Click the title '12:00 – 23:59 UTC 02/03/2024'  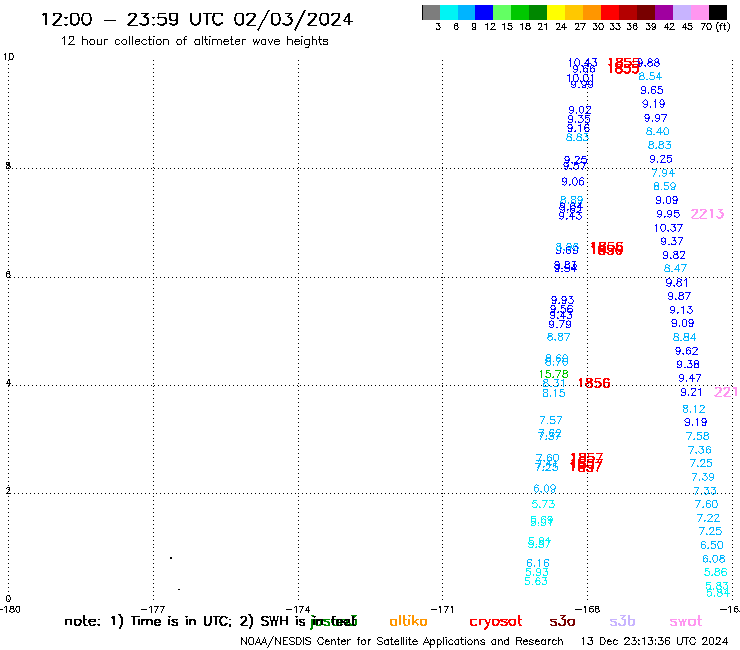pyautogui.click(x=197, y=19)
